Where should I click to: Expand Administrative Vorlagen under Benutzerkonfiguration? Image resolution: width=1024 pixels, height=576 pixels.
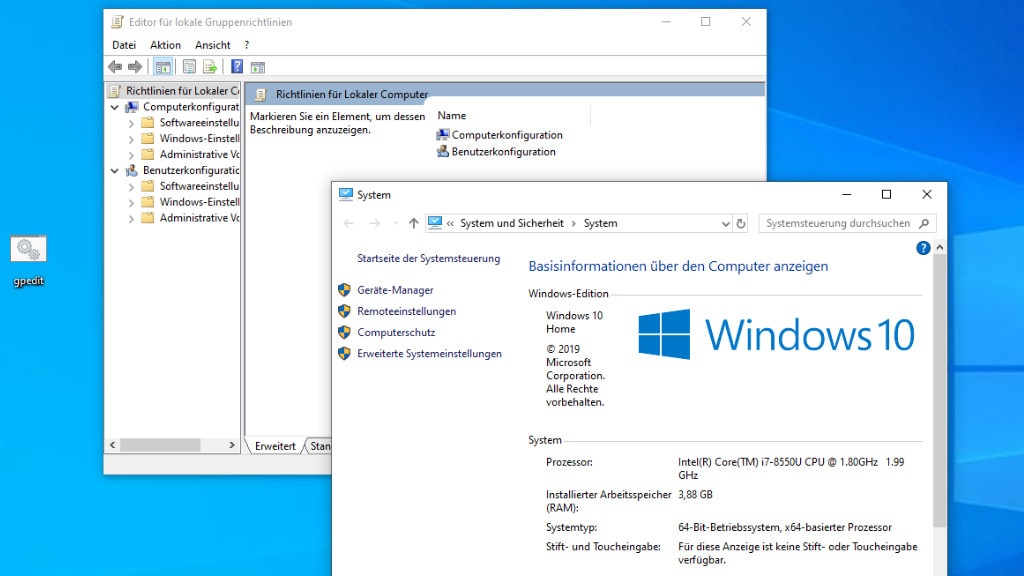[x=131, y=218]
